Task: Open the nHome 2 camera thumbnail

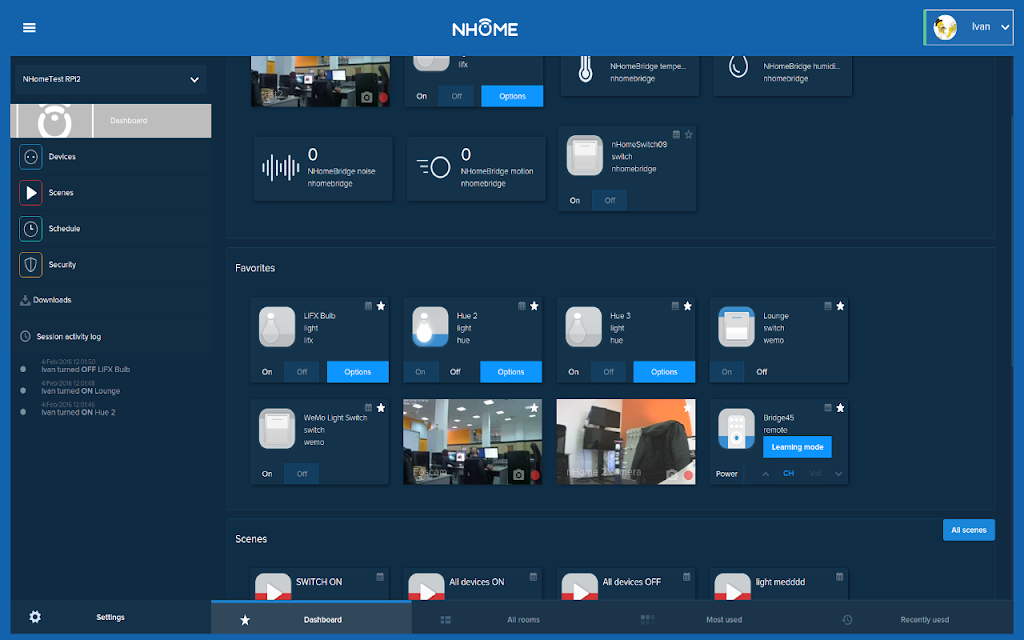Action: tap(626, 442)
